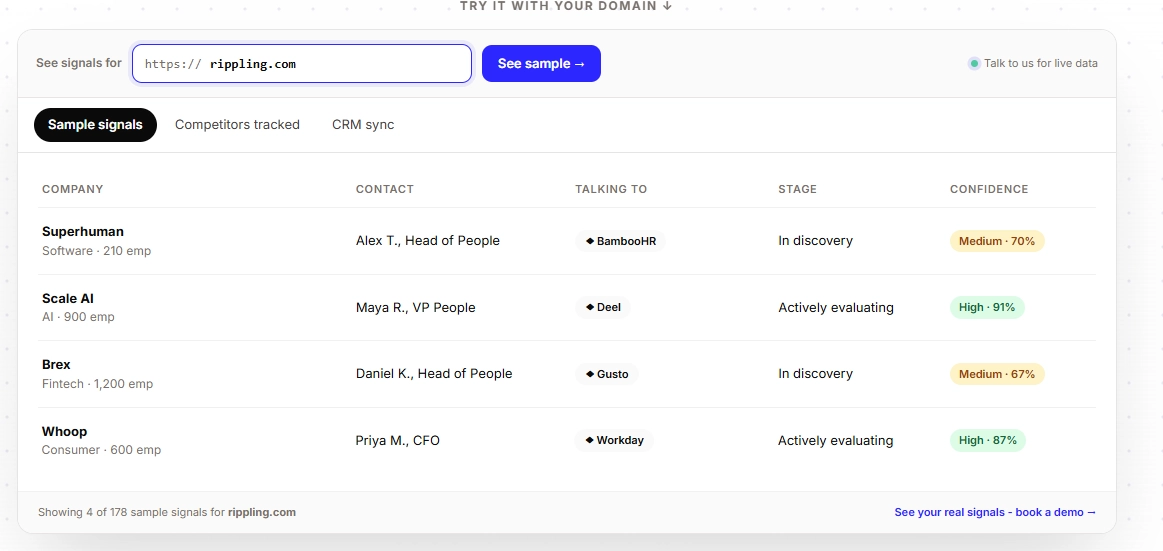Click Superhuman's In discovery stage
This screenshot has width=1163, height=551.
815,240
